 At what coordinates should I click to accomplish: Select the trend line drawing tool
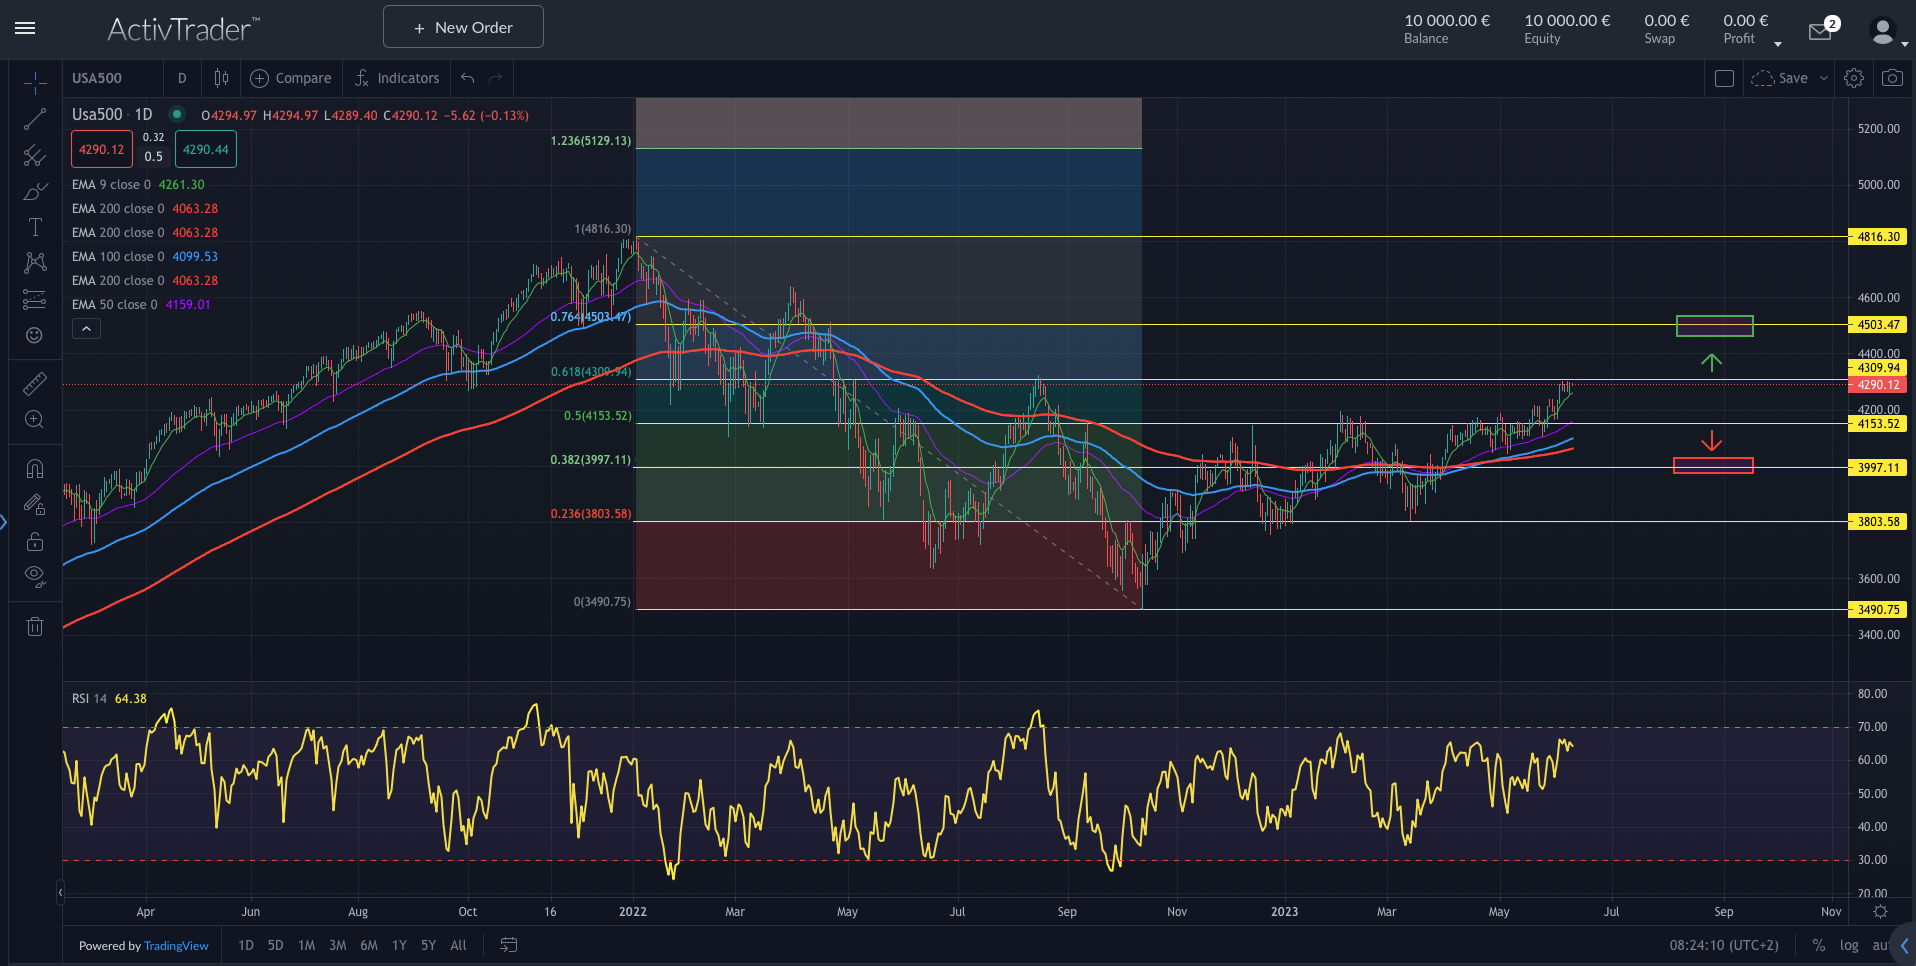[35, 119]
